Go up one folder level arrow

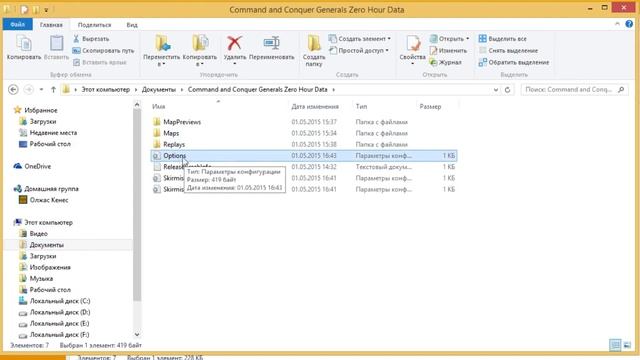coord(53,89)
